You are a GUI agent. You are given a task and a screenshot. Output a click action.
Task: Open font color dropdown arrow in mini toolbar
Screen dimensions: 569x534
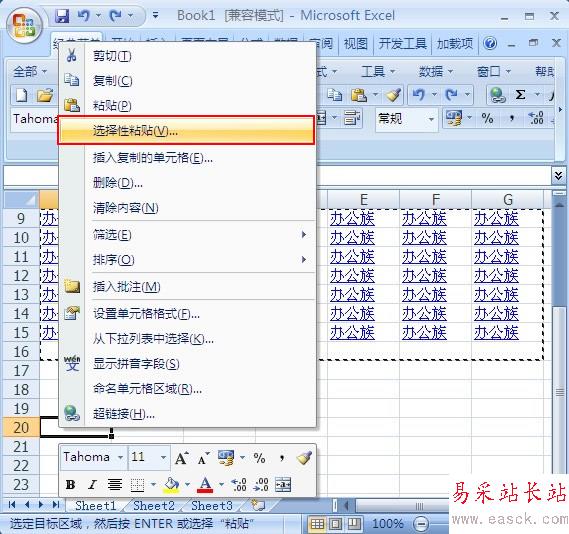click(x=221, y=485)
